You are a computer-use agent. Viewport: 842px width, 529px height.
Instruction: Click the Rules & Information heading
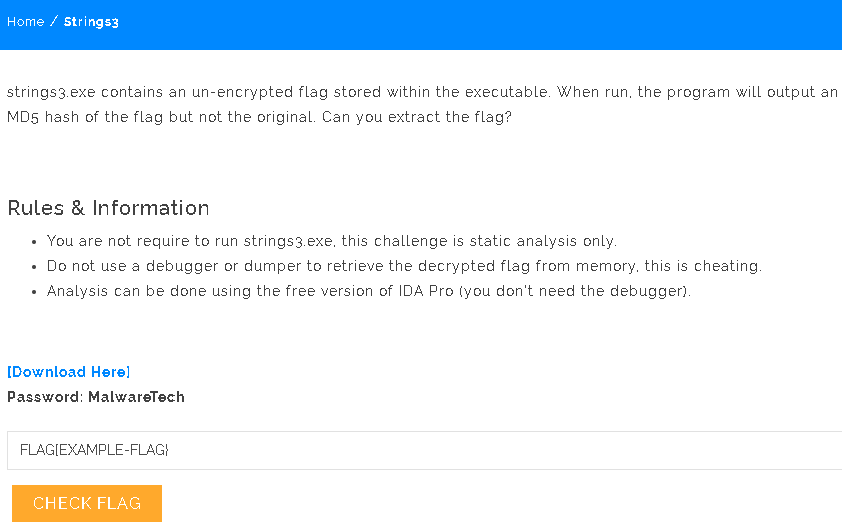pyautogui.click(x=108, y=208)
